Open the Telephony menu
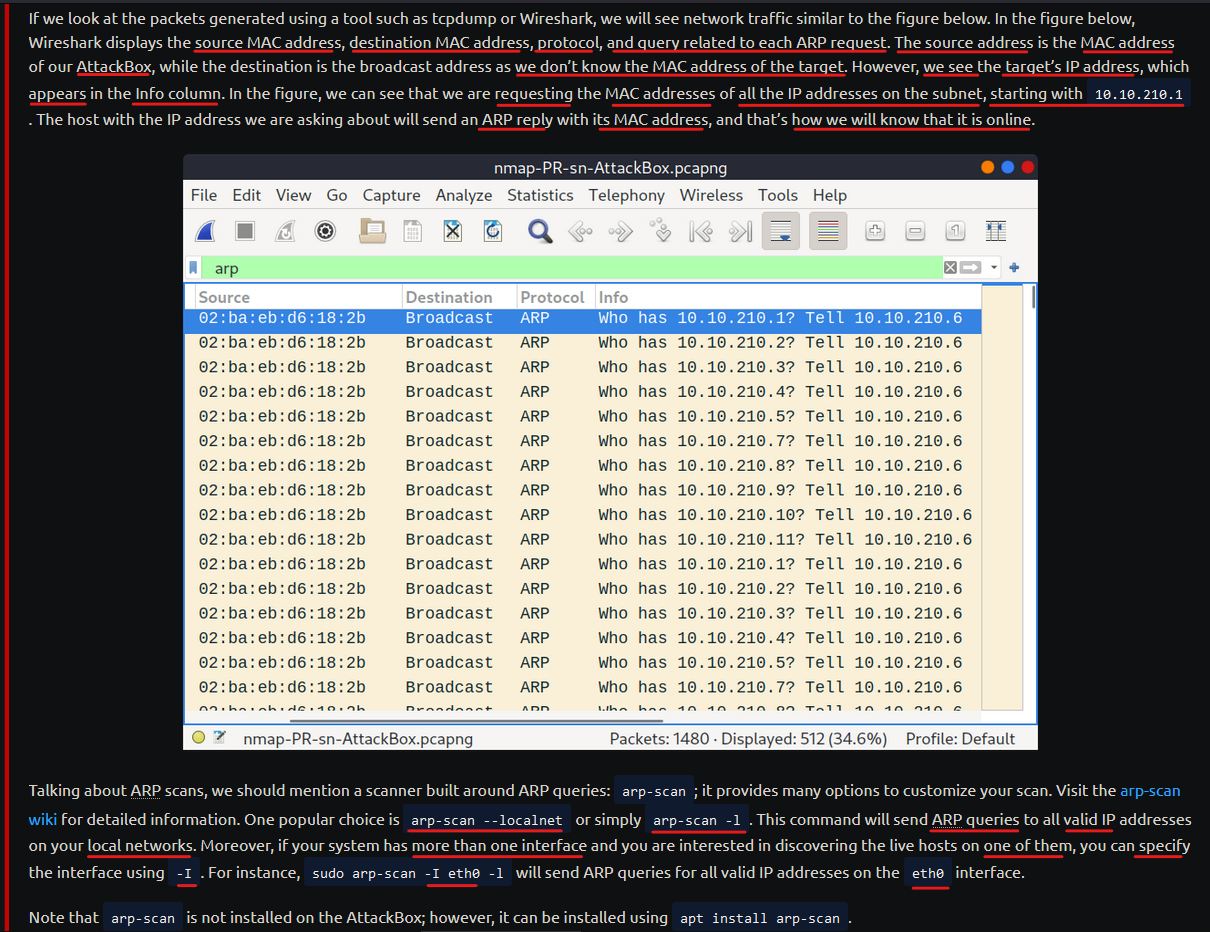Screen dimensions: 1210x932 click(x=627, y=195)
